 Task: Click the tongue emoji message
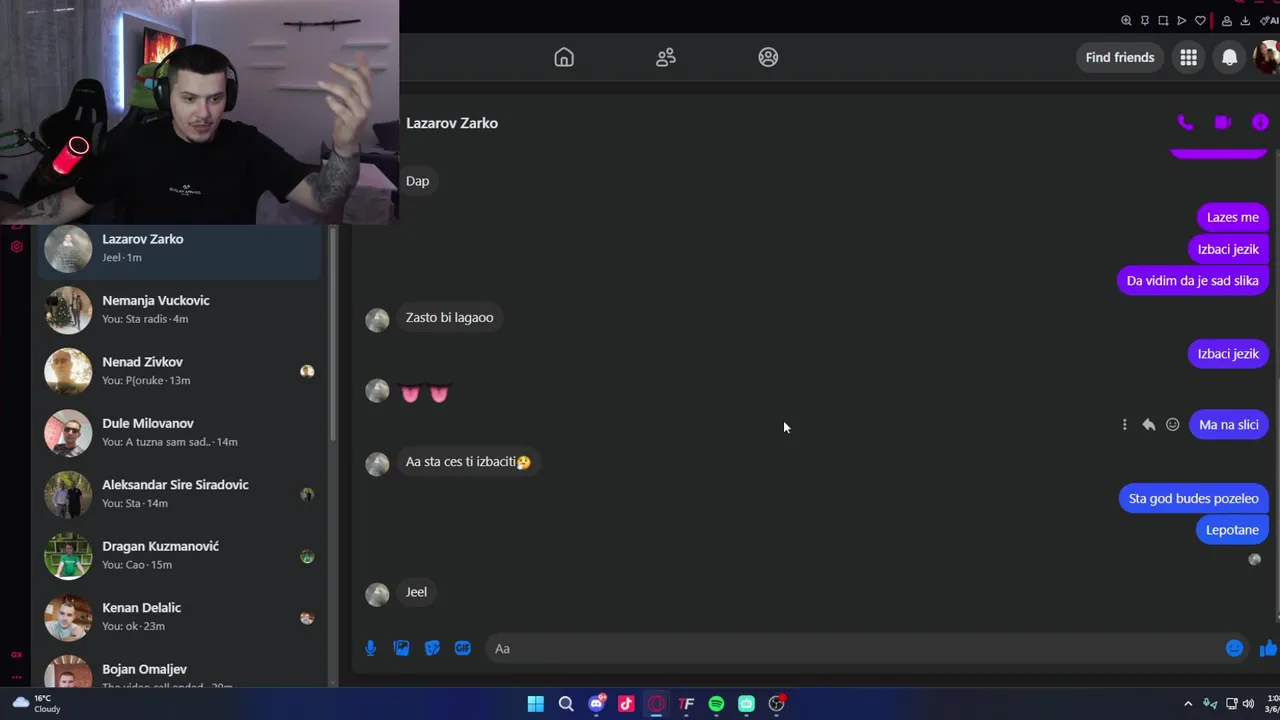pos(424,393)
